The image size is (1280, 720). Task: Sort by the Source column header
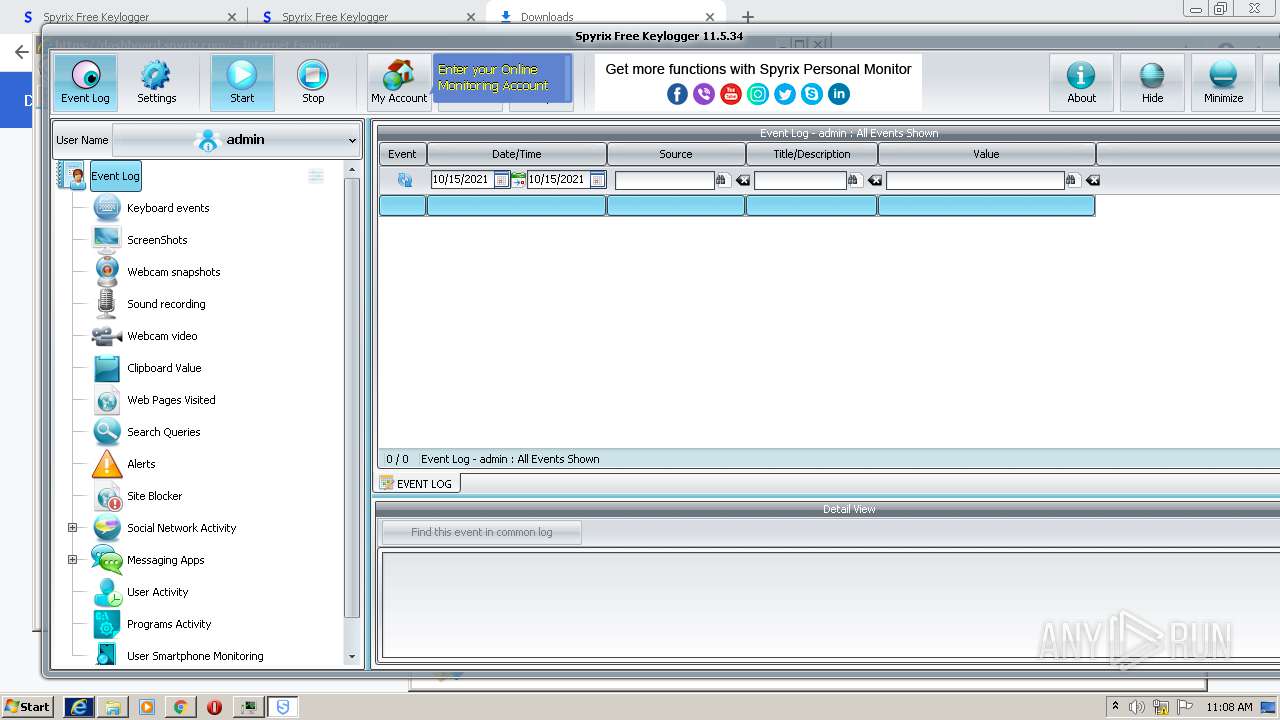tap(676, 154)
